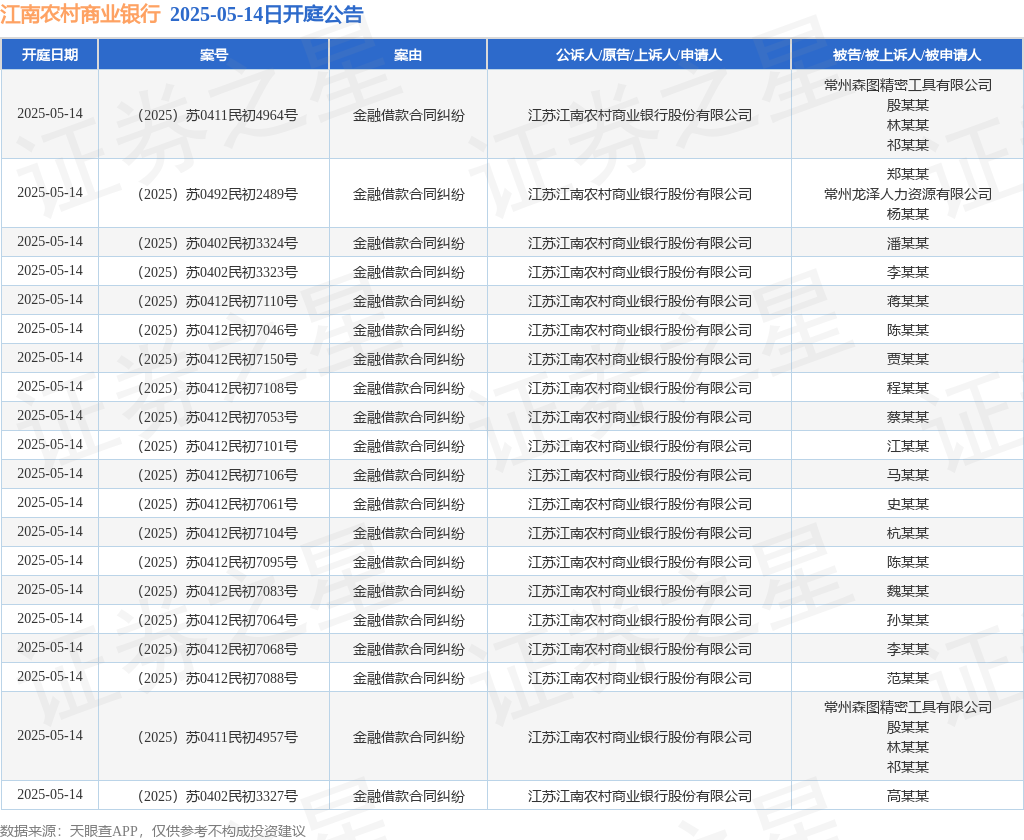The width and height of the screenshot is (1024, 840).
Task: Click 祁某某 in the 4957 case row
Action: 908,767
